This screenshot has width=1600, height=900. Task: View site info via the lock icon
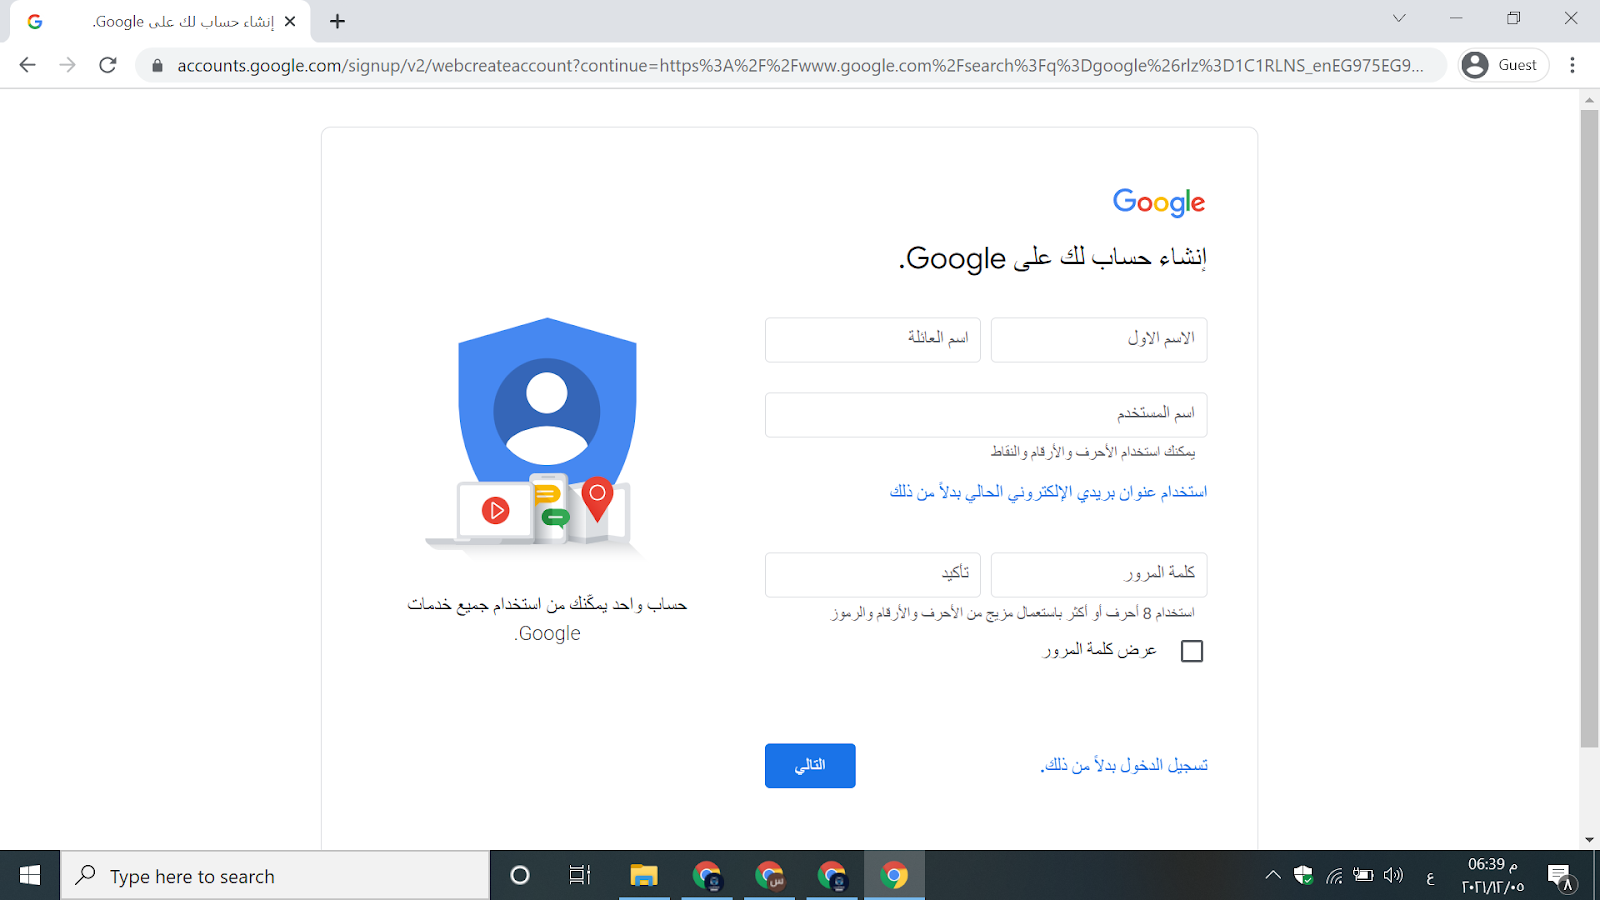pos(157,65)
